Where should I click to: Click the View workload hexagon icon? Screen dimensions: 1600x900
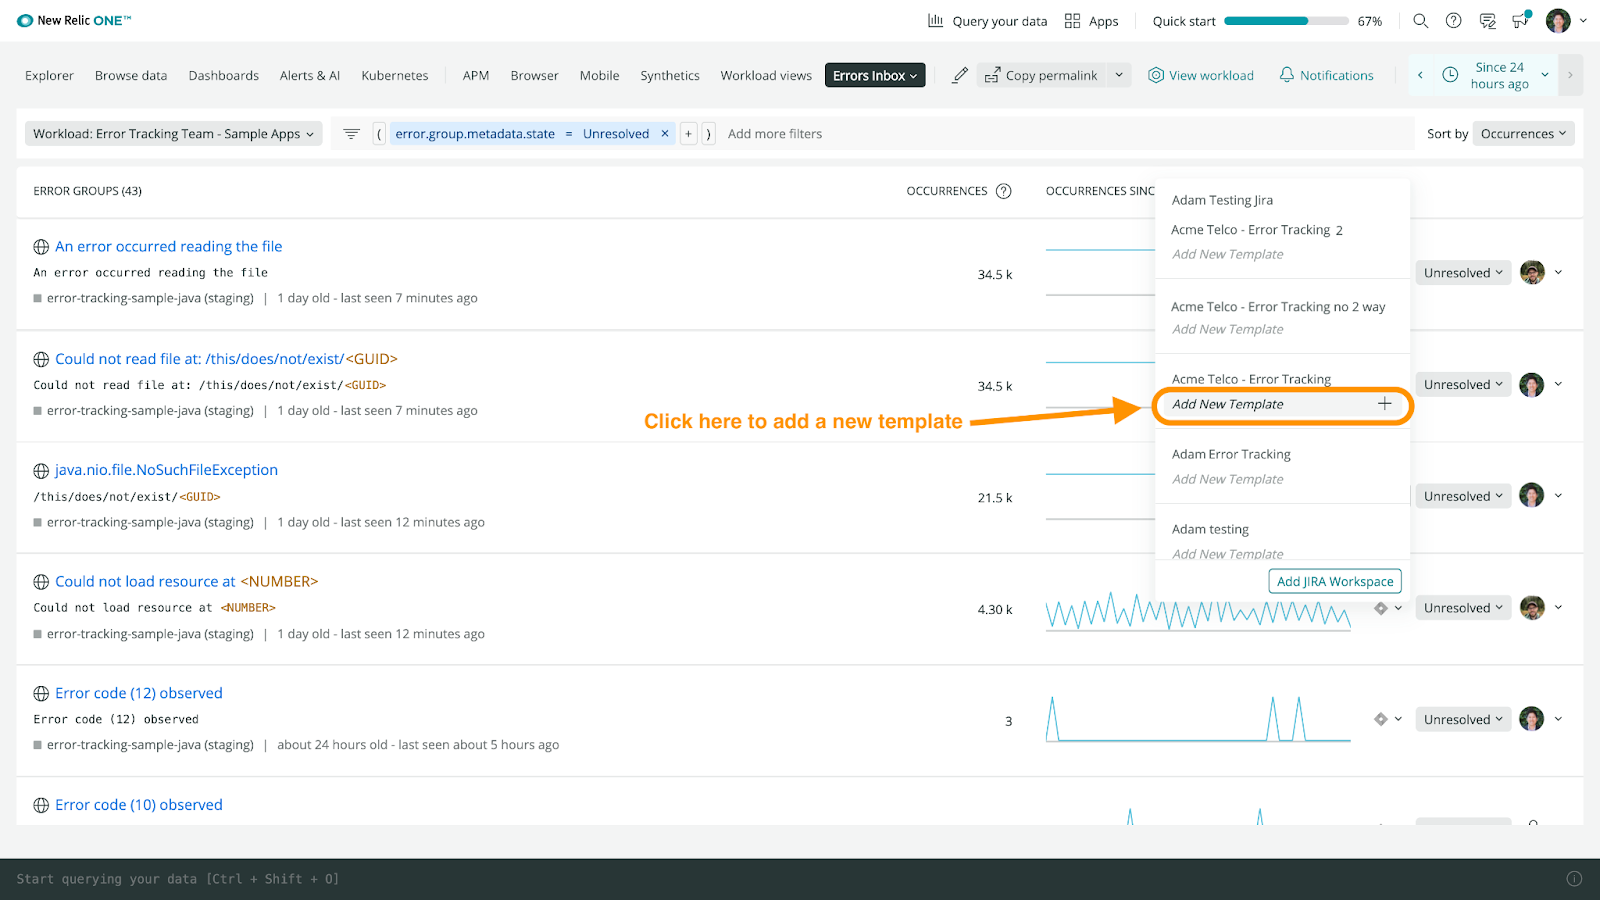pos(1156,75)
